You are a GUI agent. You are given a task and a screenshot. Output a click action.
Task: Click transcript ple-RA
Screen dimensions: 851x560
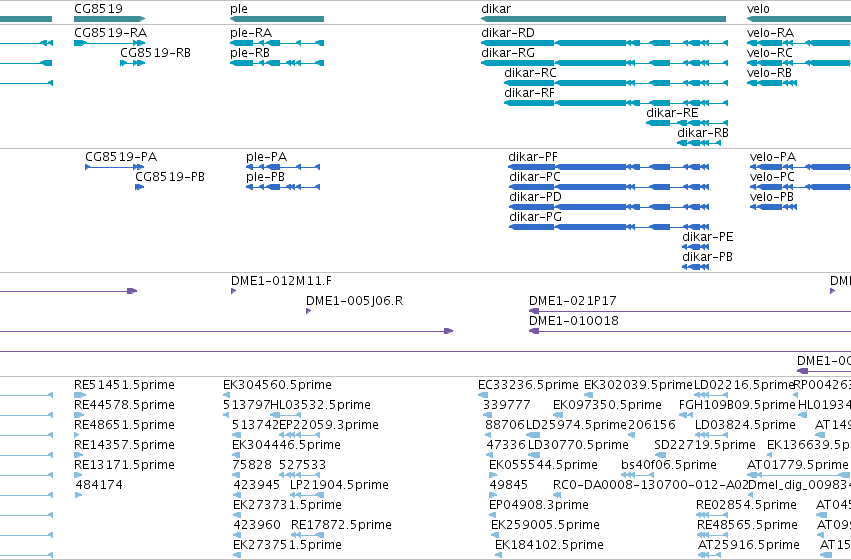coord(277,43)
